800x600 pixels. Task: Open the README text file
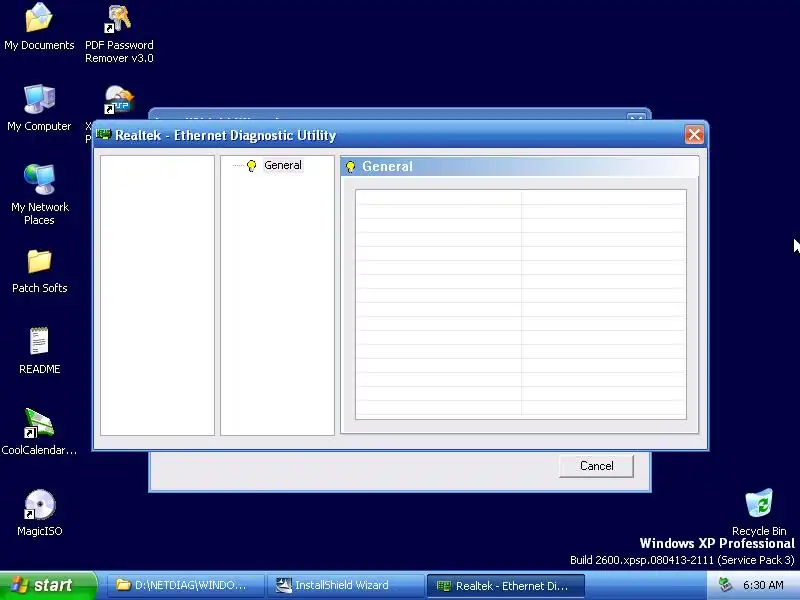tap(39, 351)
